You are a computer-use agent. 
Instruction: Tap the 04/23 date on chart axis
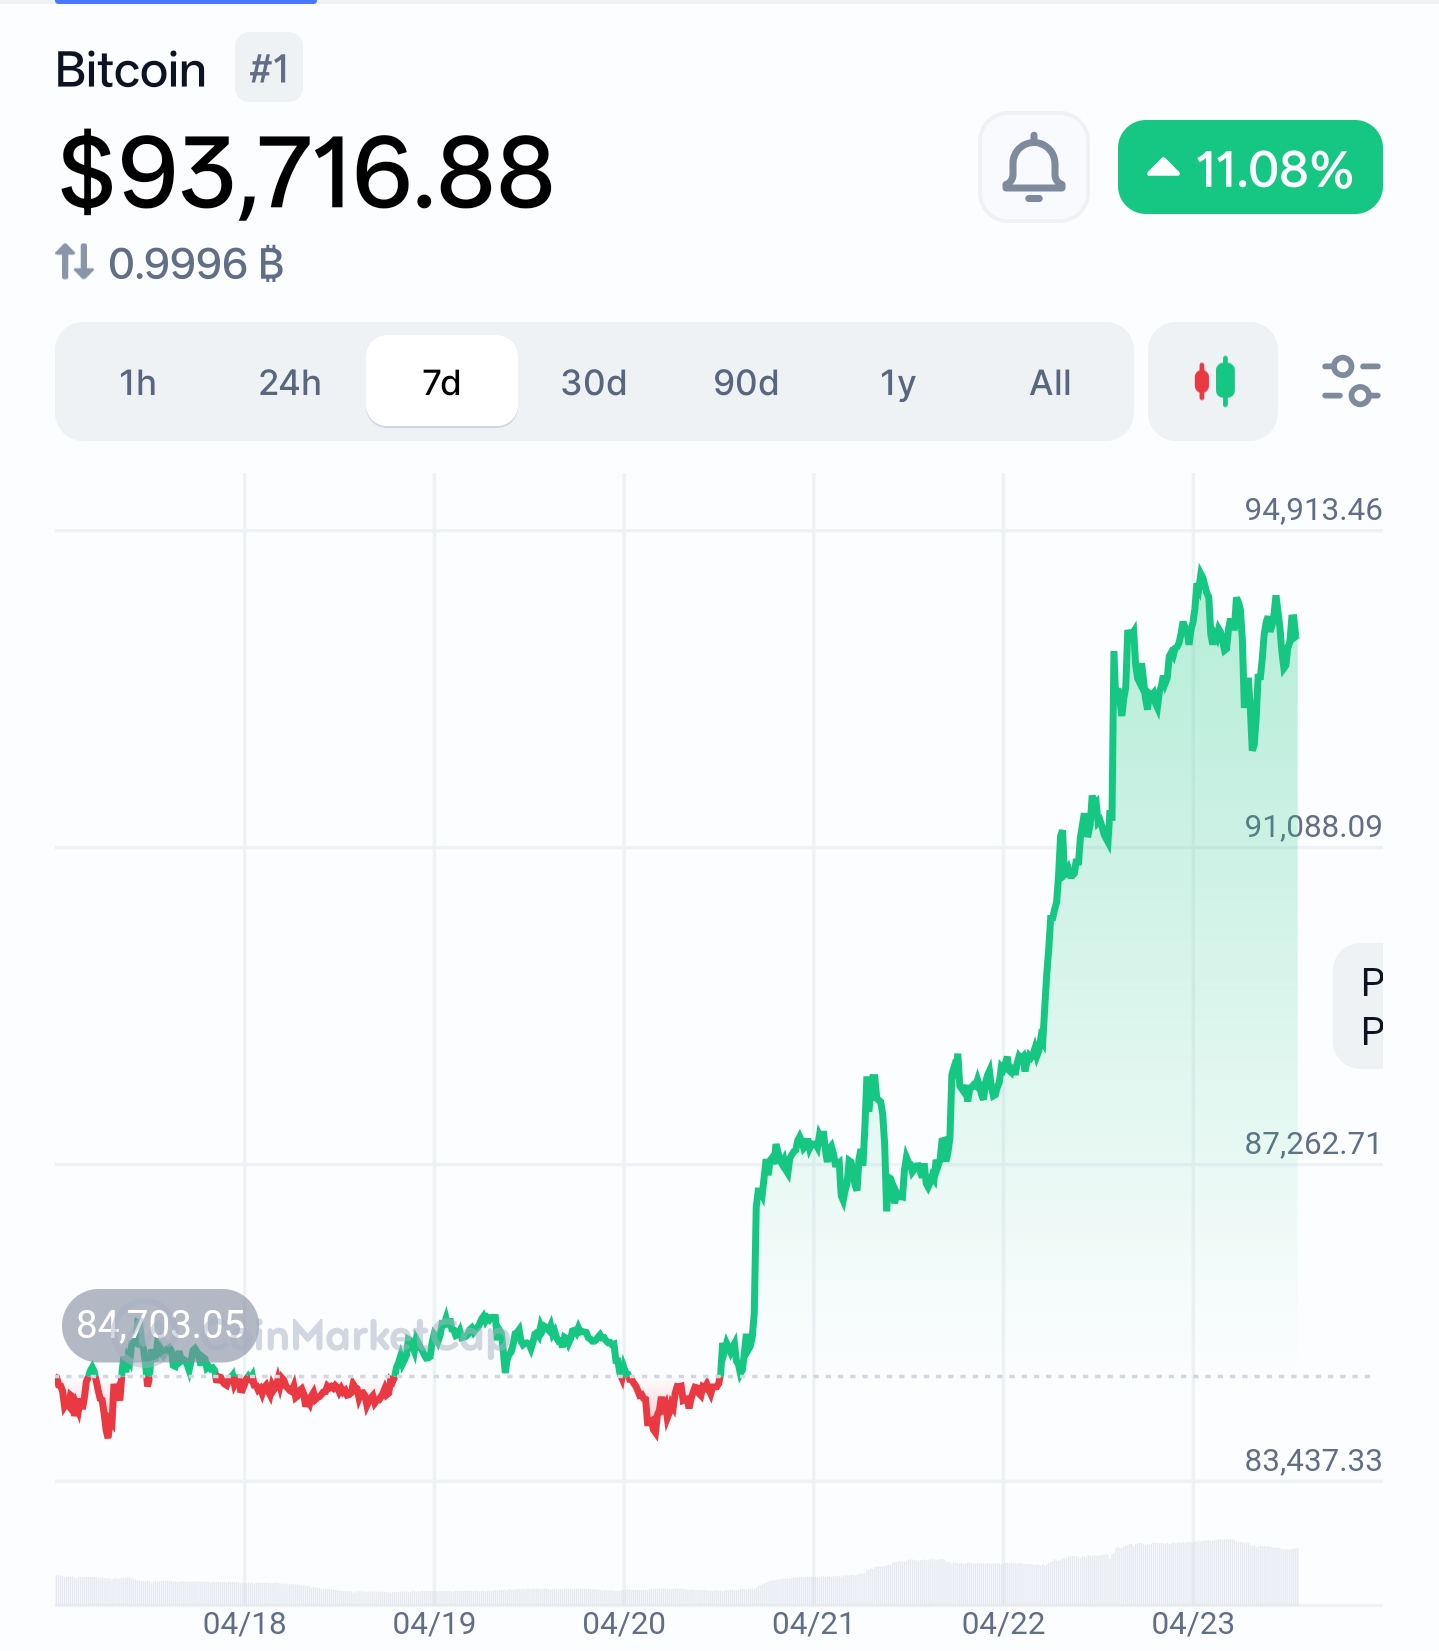coord(1193,1623)
